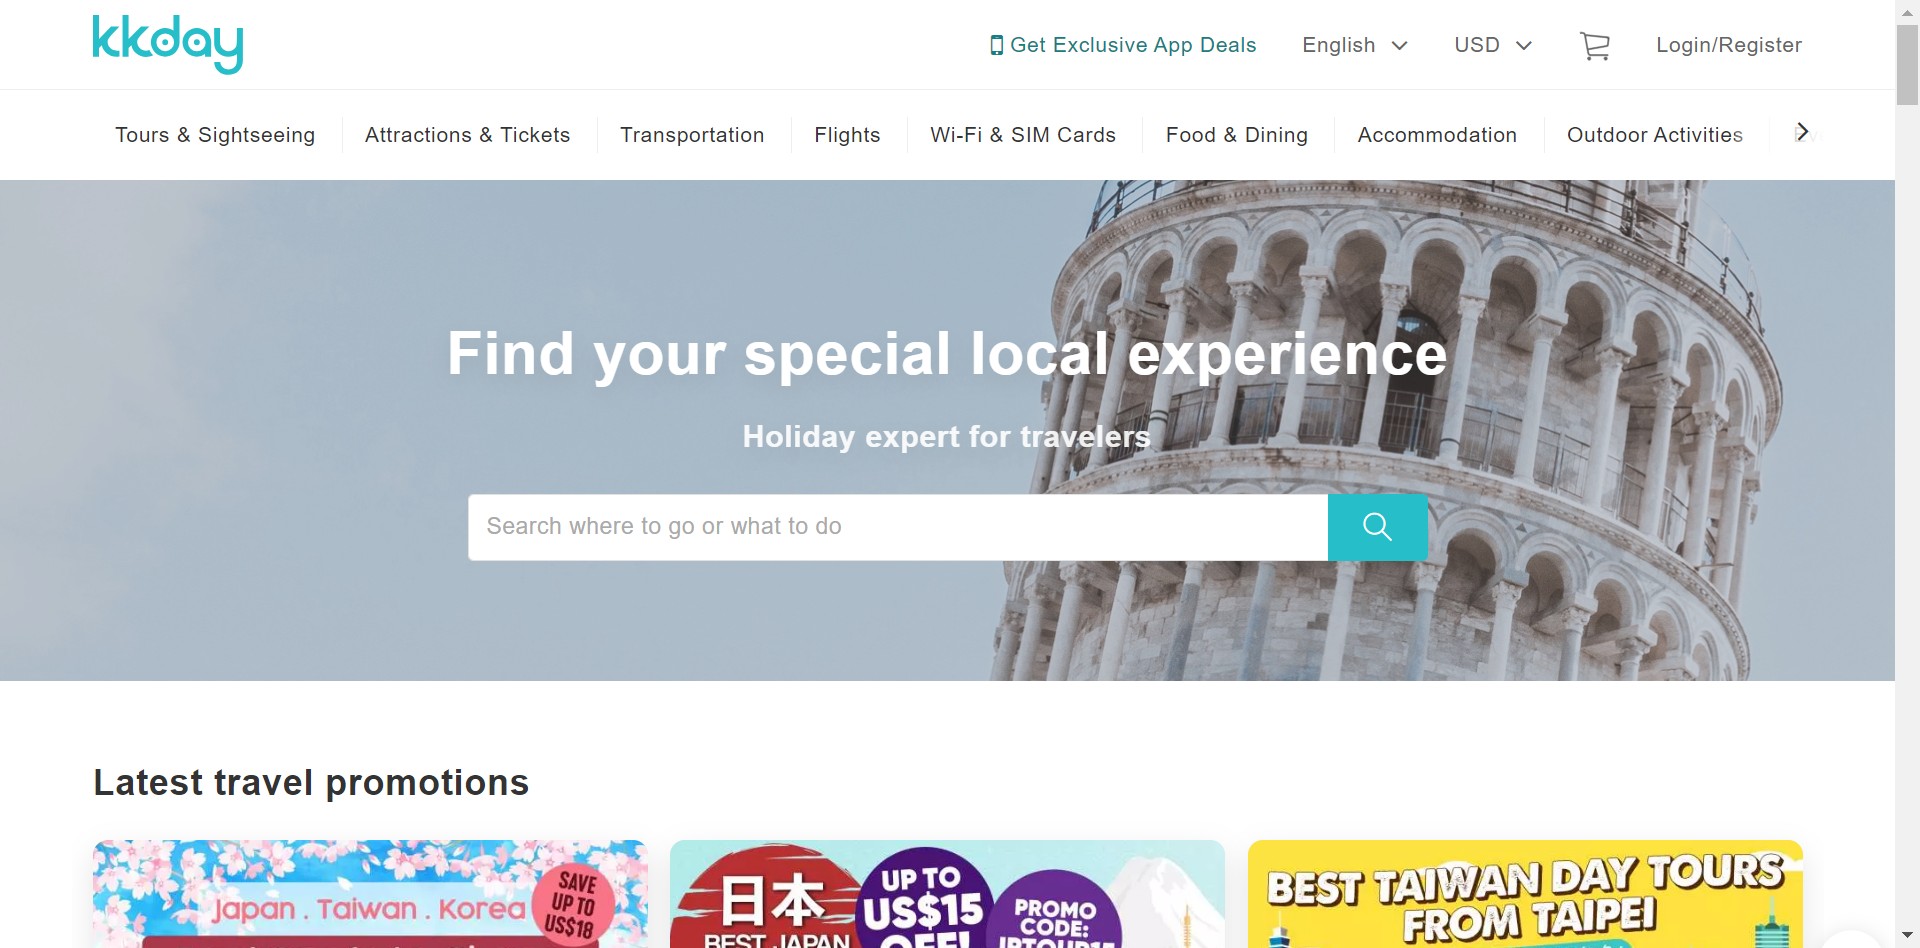Focus the destination search input field
1920x948 pixels.
(x=898, y=527)
